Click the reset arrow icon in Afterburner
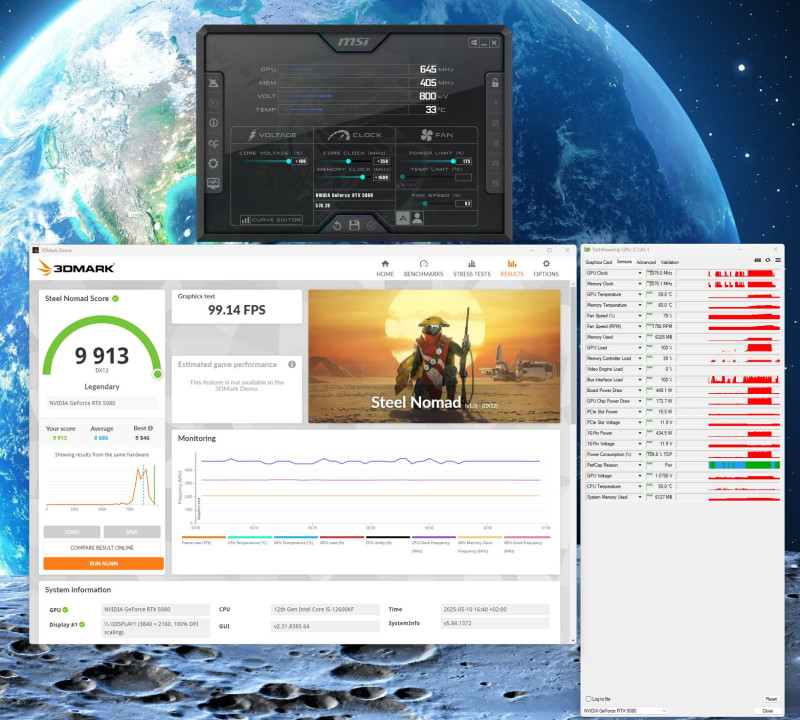The height and width of the screenshot is (720, 800). [337, 225]
